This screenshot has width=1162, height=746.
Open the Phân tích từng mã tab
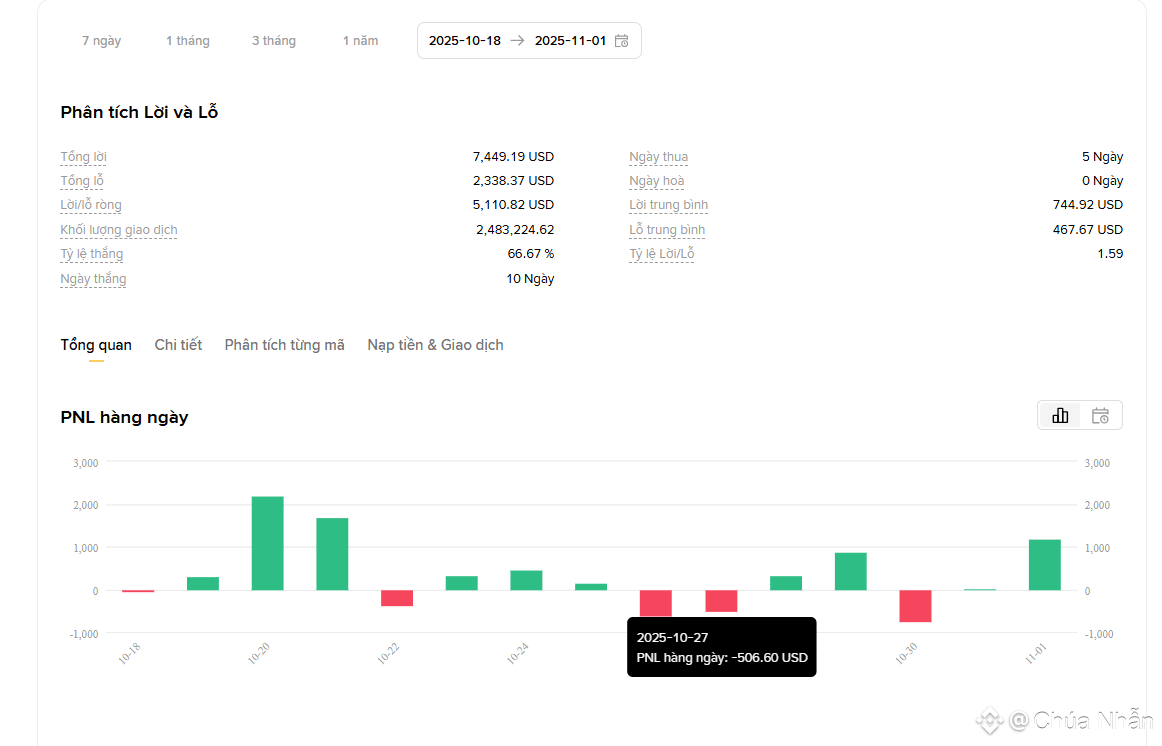285,345
